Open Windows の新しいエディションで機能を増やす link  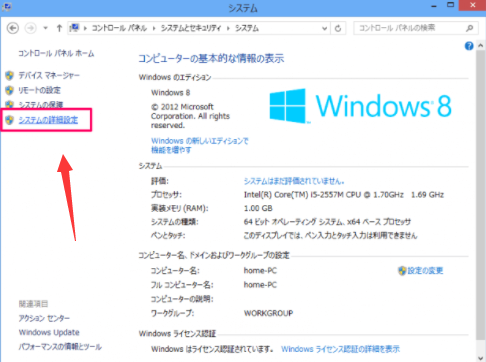pyautogui.click(x=200, y=145)
